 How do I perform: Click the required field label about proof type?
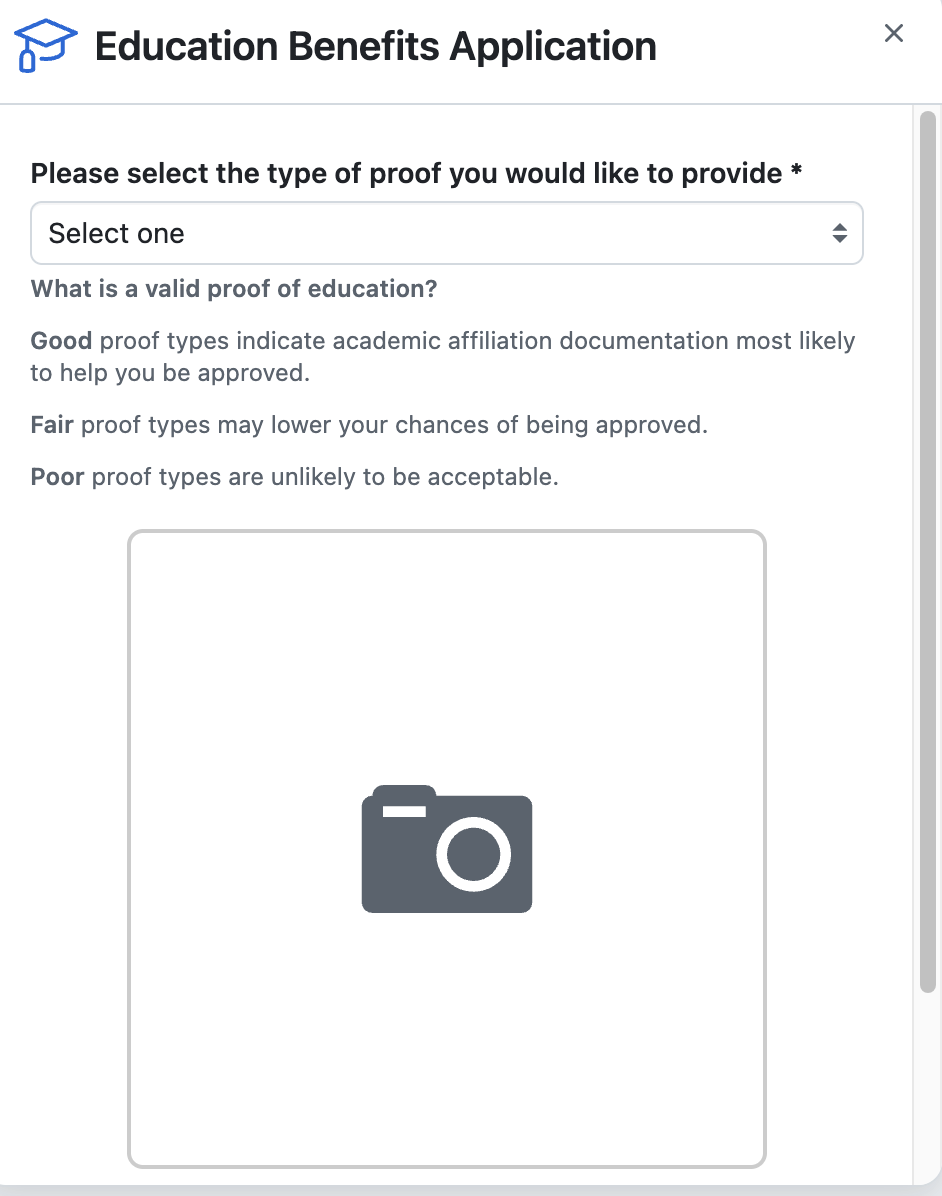(x=400, y=172)
